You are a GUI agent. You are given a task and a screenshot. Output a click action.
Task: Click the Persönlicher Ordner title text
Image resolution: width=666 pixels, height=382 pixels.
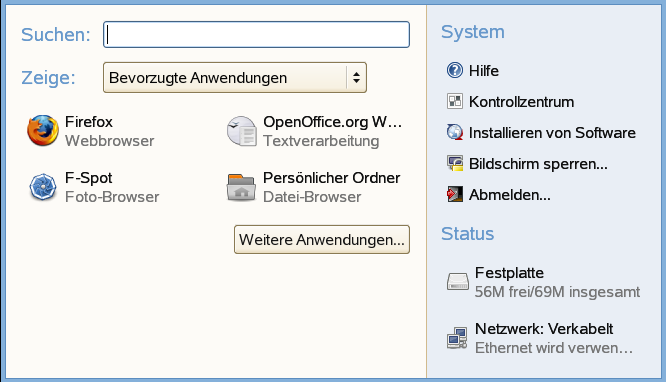pyautogui.click(x=332, y=178)
